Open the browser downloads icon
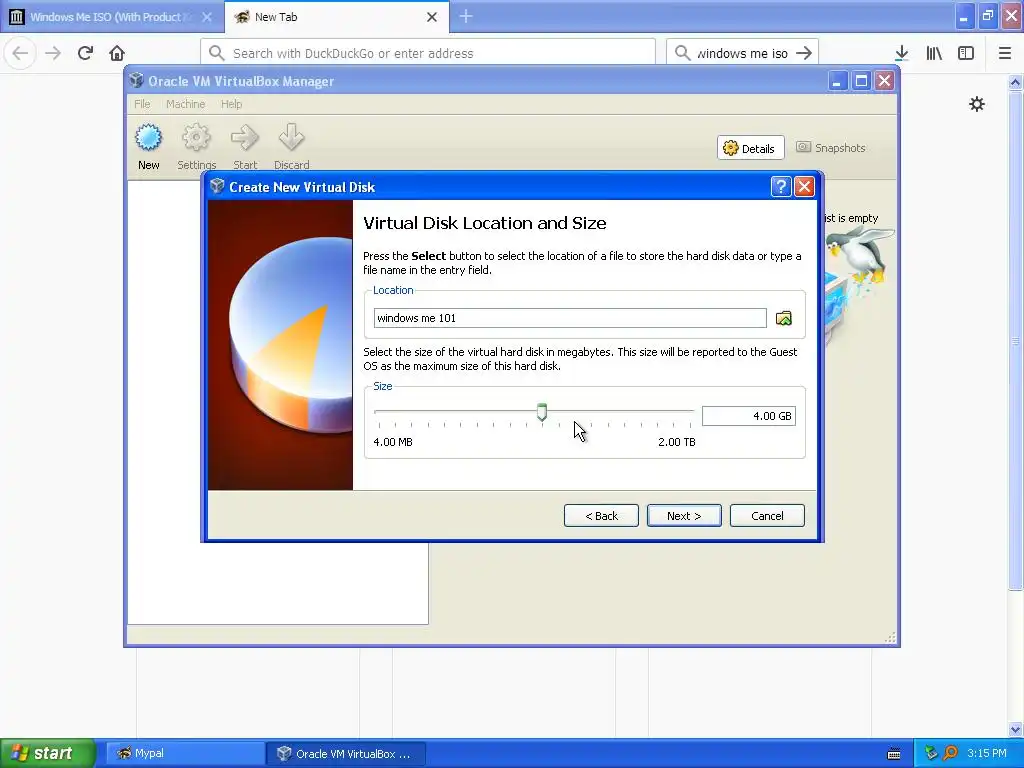Viewport: 1024px width, 768px height. 902,53
